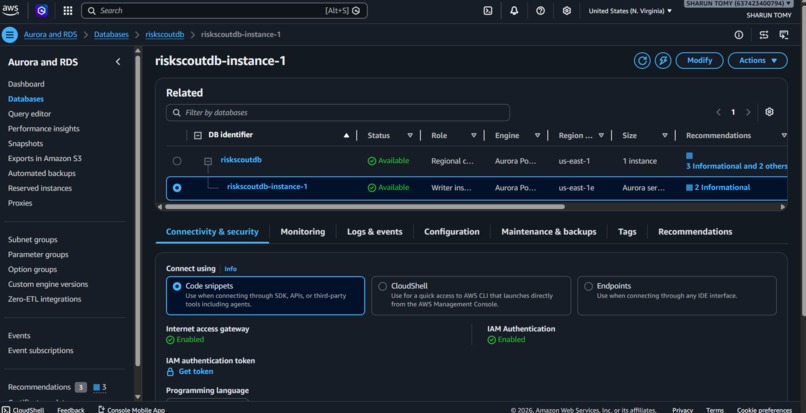Image resolution: width=806 pixels, height=413 pixels.
Task: Refresh the riskscoutdb-instance-1 page
Action: point(642,61)
